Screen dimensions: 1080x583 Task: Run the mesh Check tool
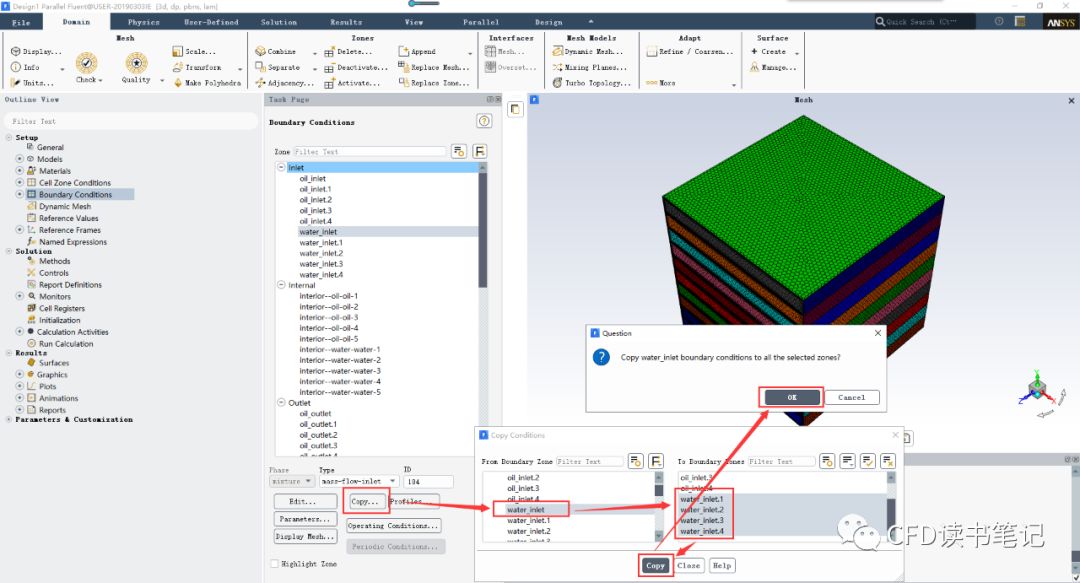[x=87, y=68]
